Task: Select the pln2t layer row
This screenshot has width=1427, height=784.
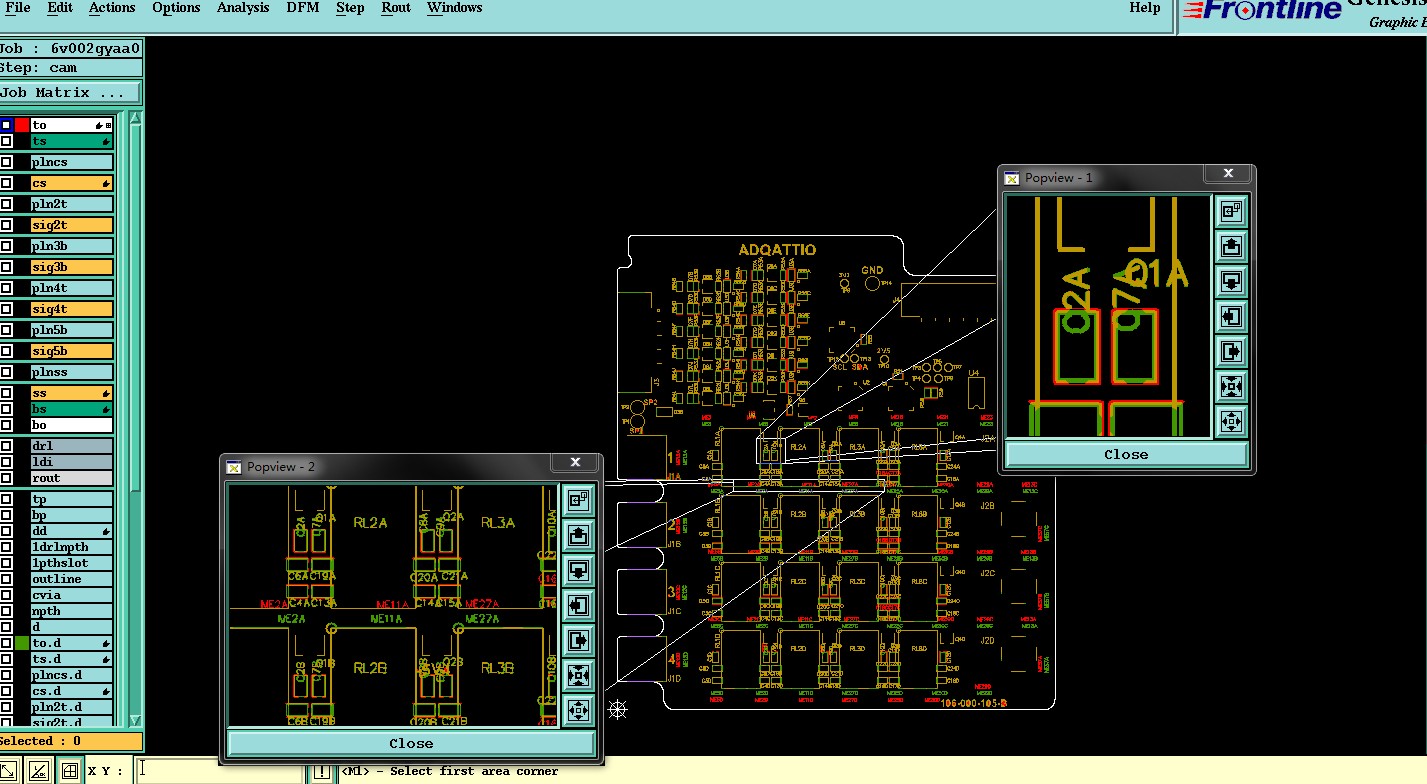Action: pyautogui.click(x=71, y=204)
